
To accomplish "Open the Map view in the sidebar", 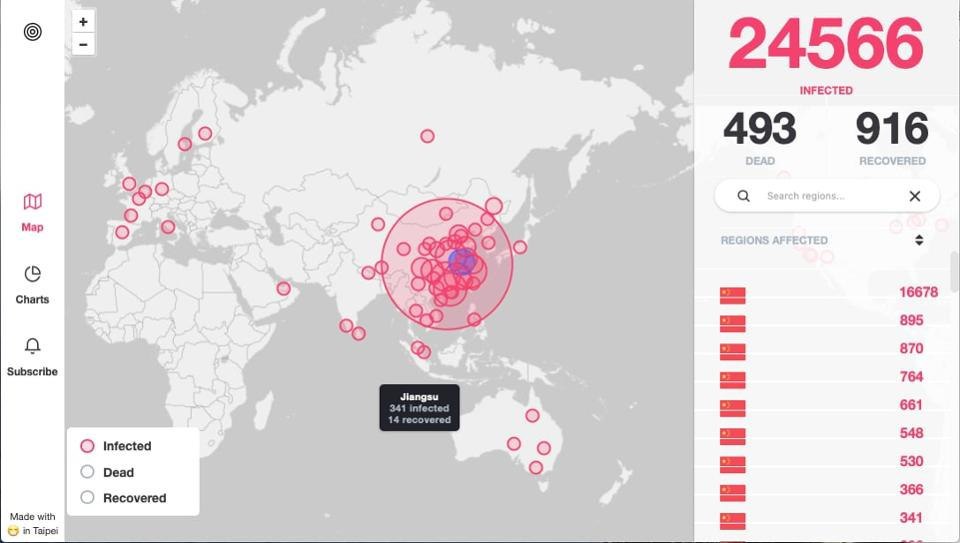I will (32, 212).
